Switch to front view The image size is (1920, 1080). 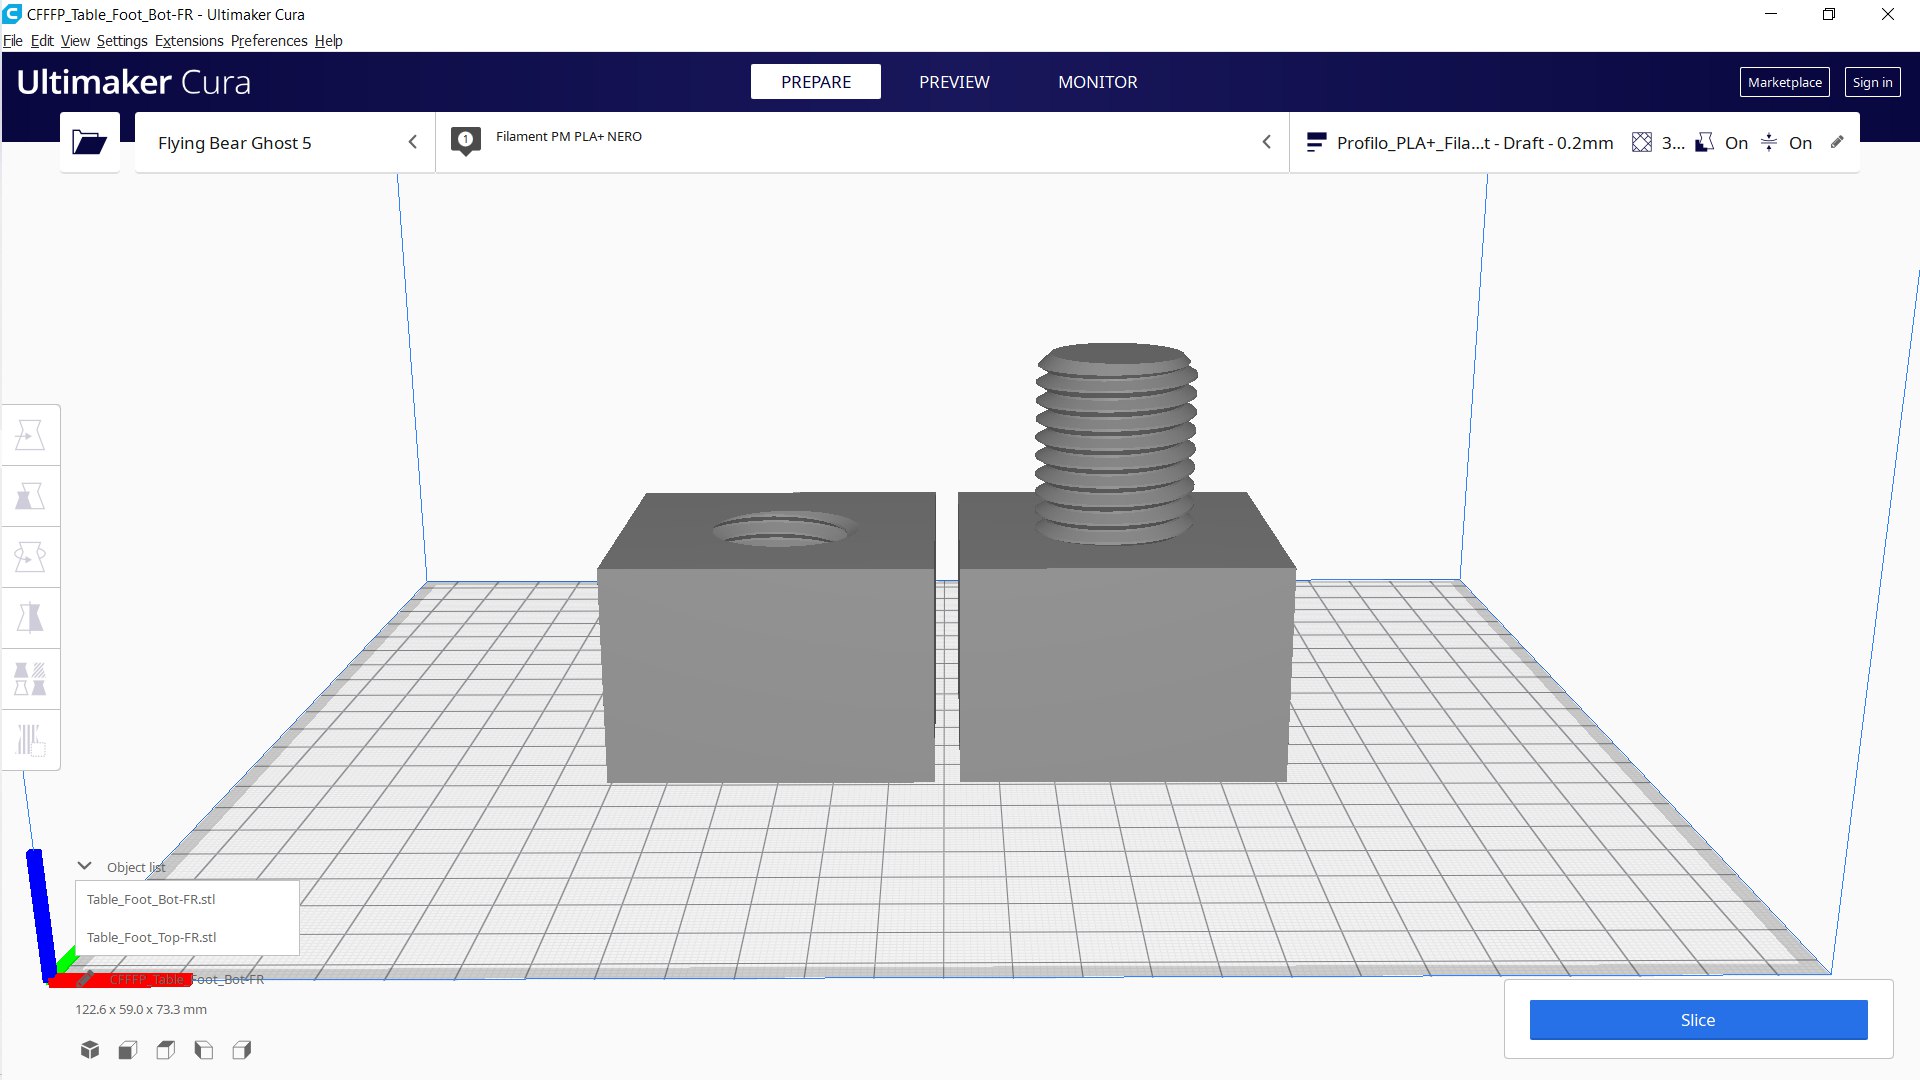pyautogui.click(x=128, y=1050)
